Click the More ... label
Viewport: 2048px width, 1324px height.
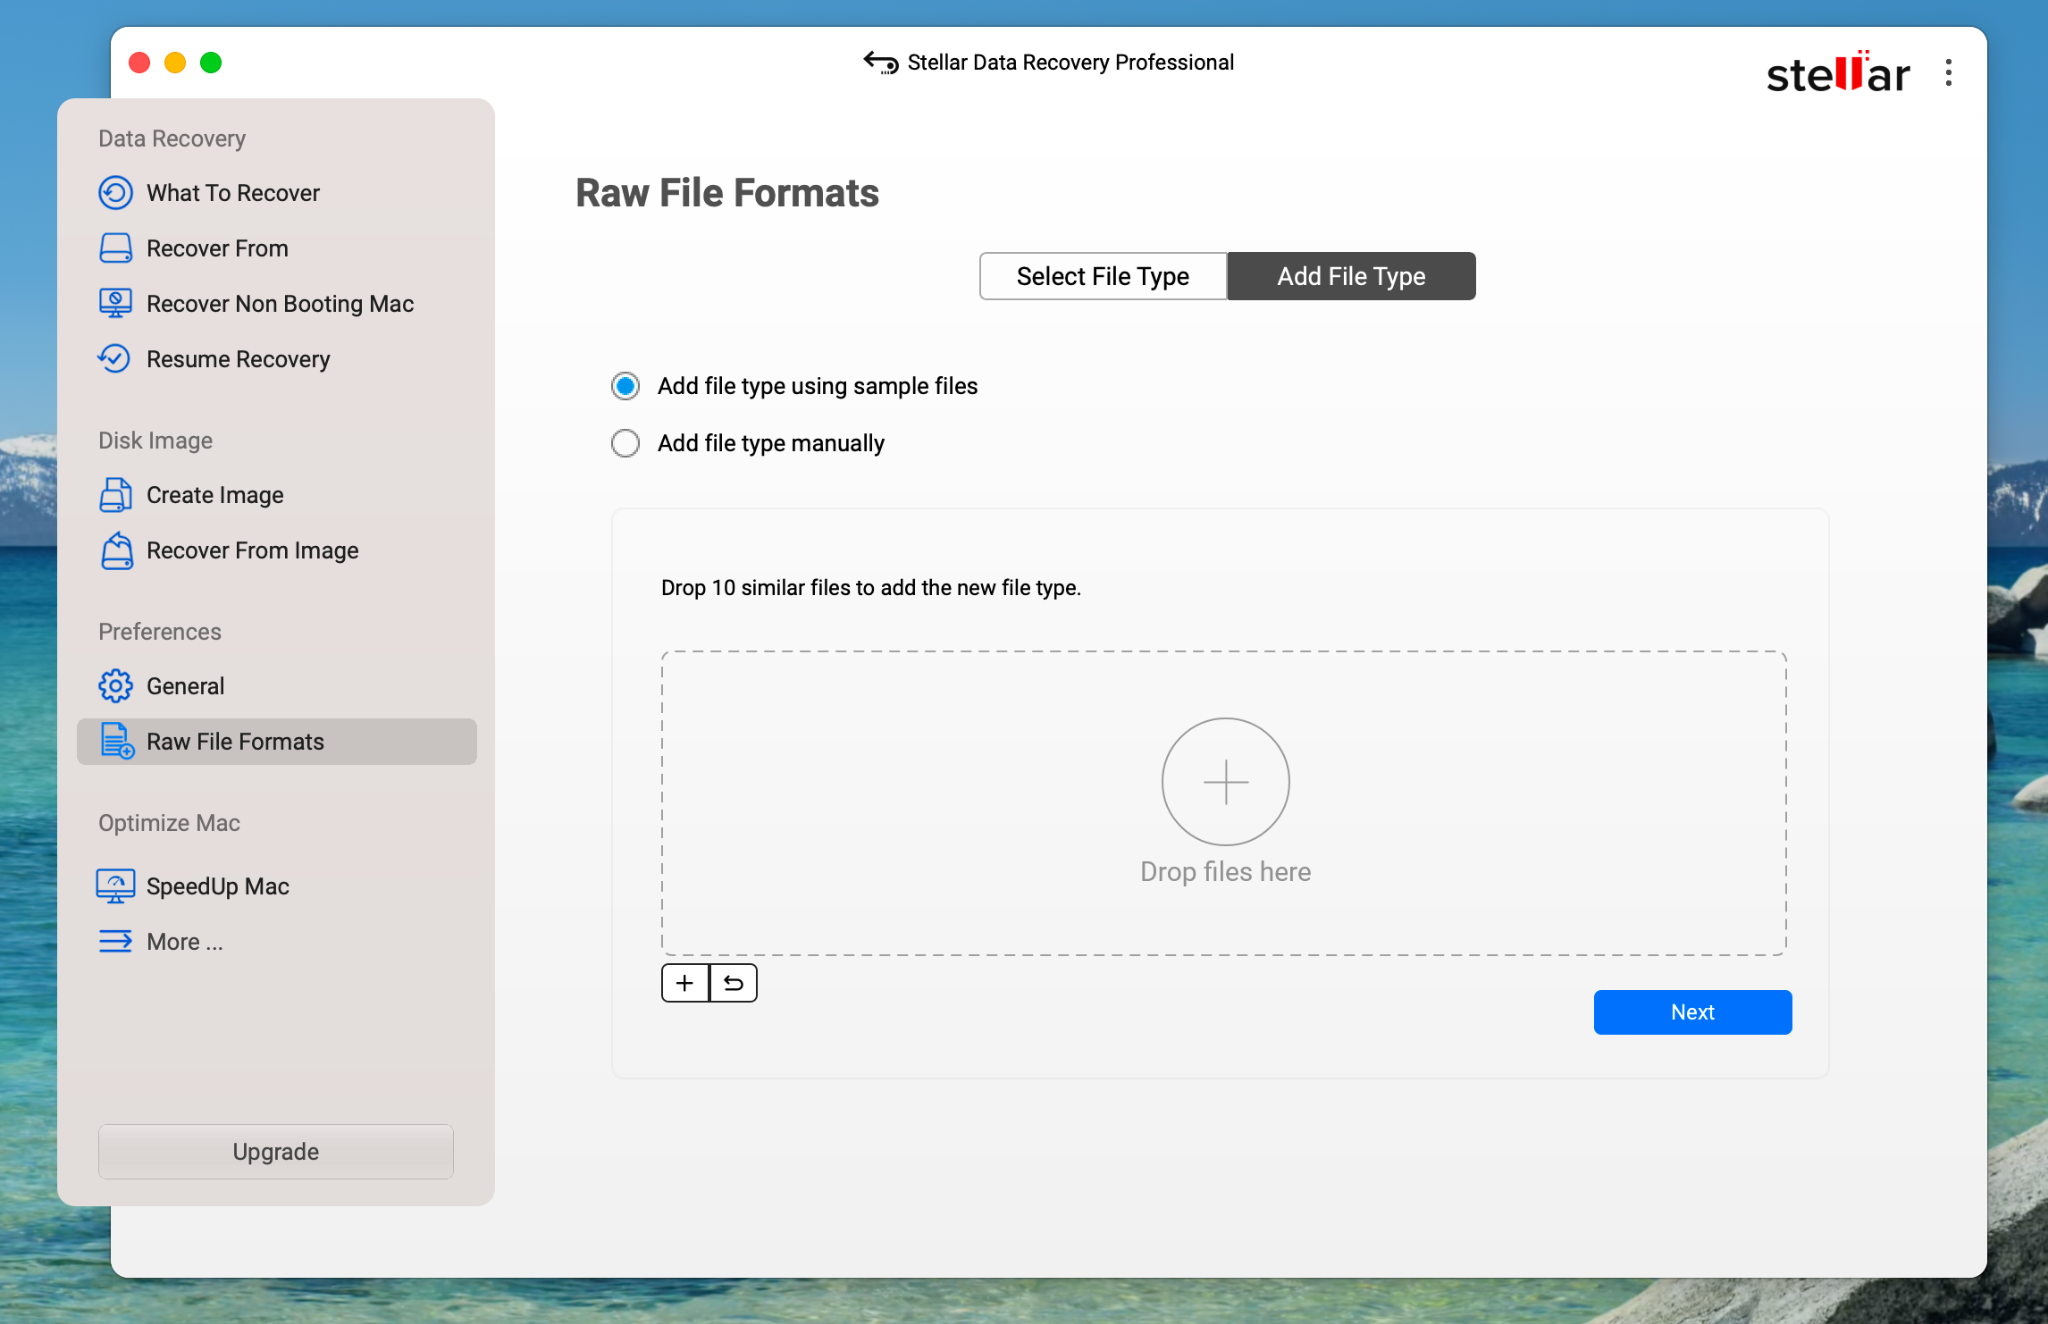click(x=185, y=942)
